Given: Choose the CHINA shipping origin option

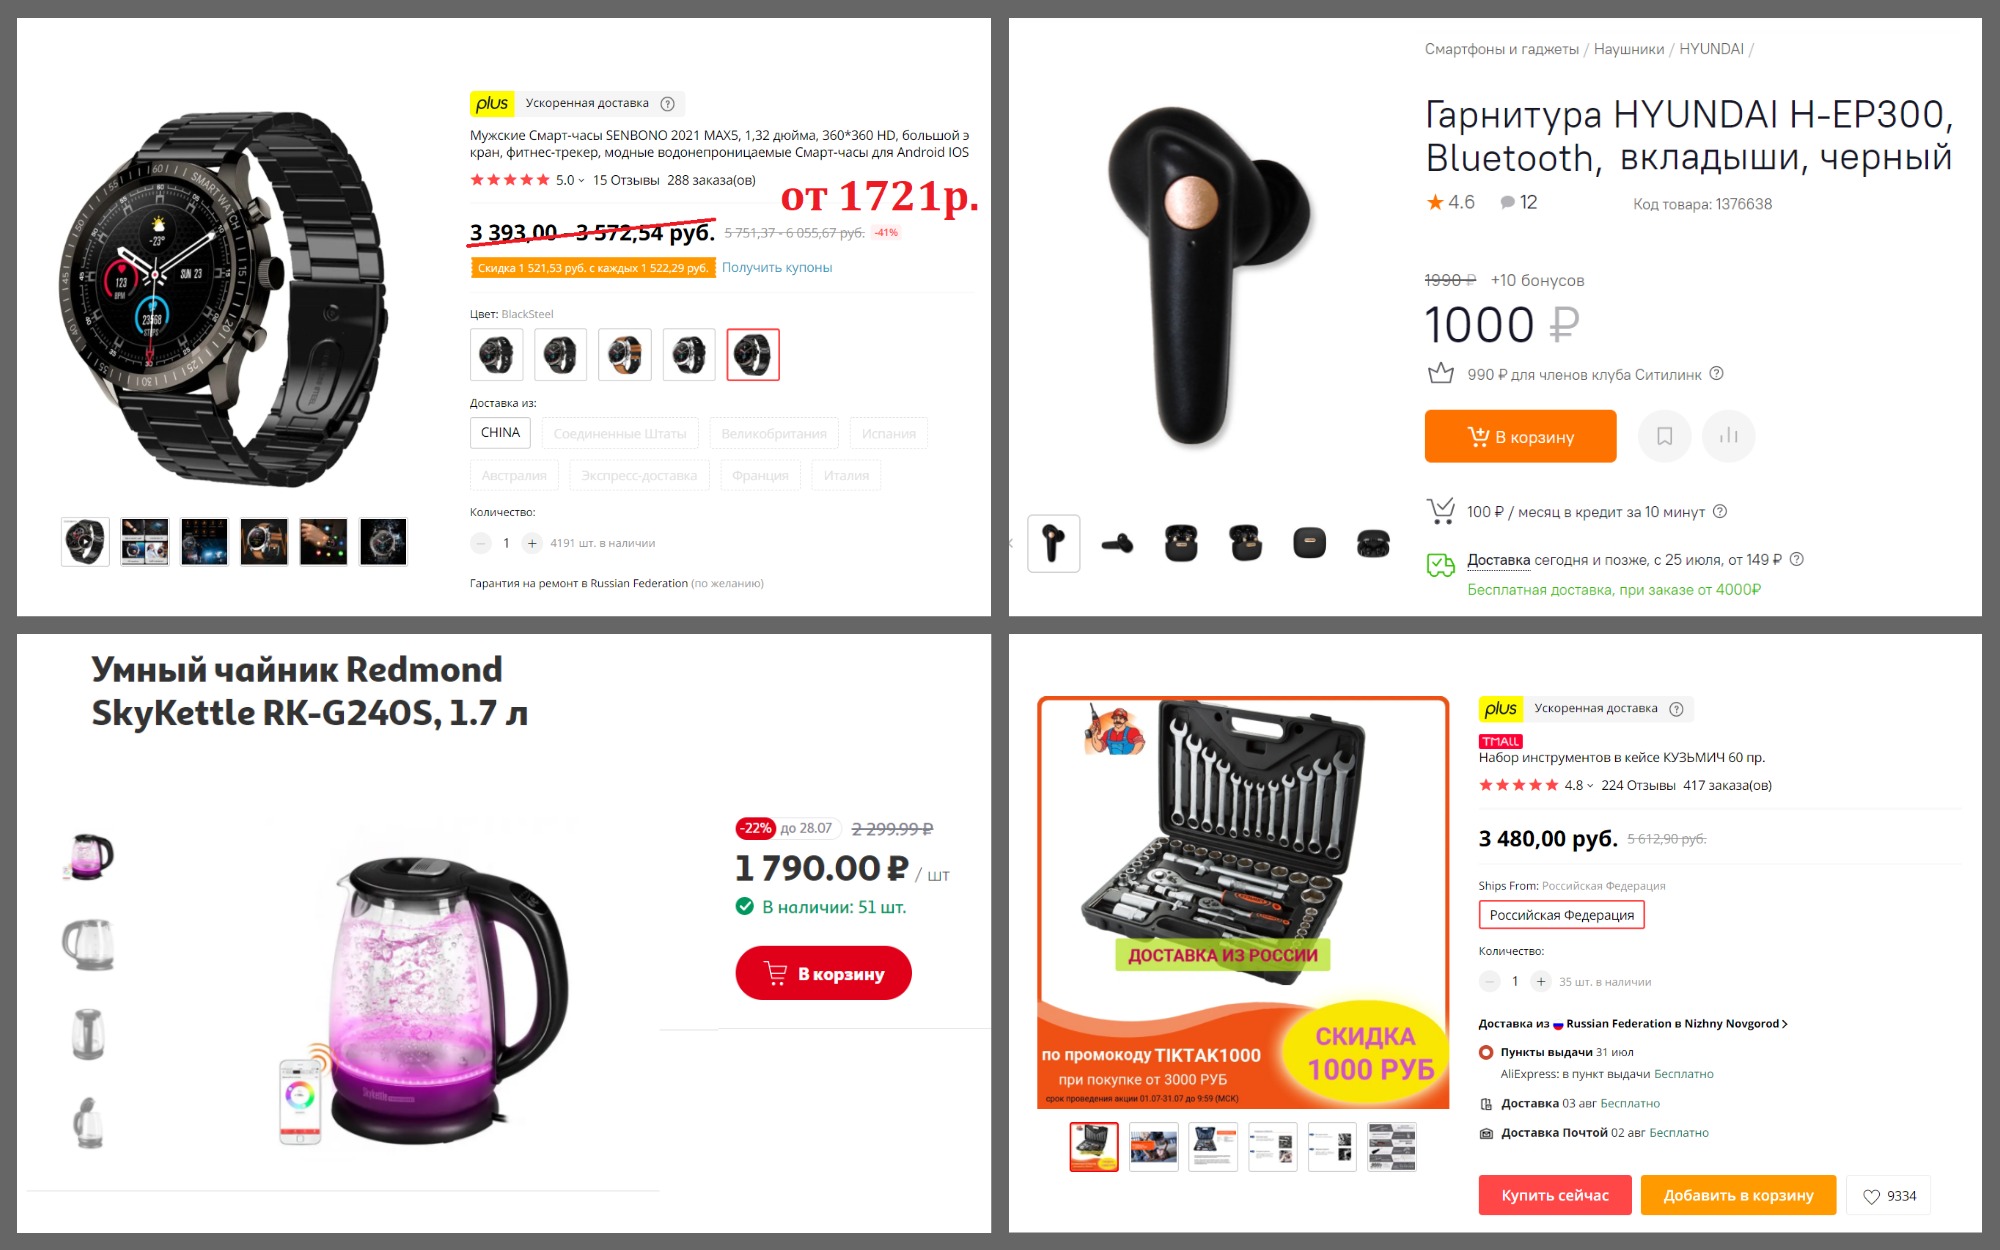Looking at the screenshot, I should click(500, 433).
